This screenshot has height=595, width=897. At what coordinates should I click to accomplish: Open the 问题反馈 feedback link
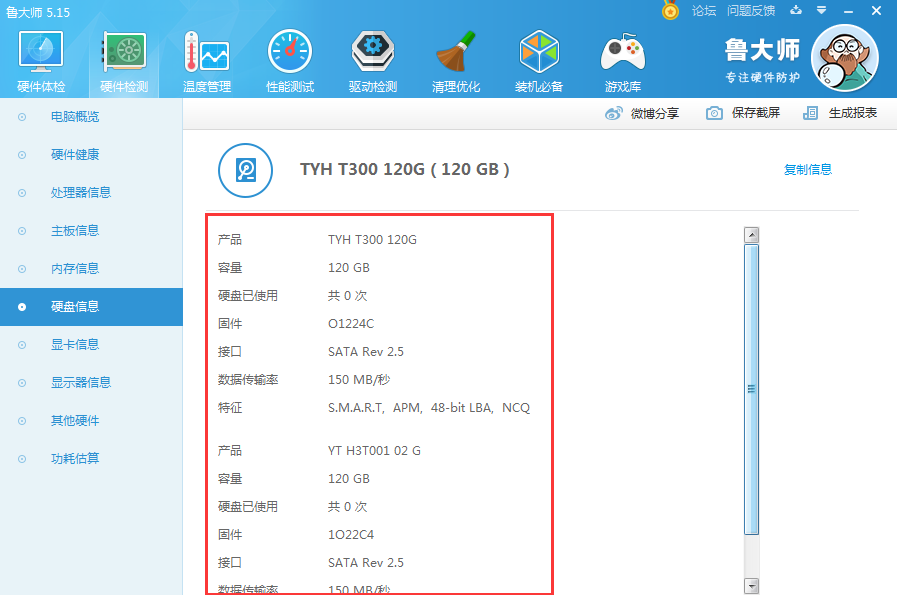click(x=751, y=10)
